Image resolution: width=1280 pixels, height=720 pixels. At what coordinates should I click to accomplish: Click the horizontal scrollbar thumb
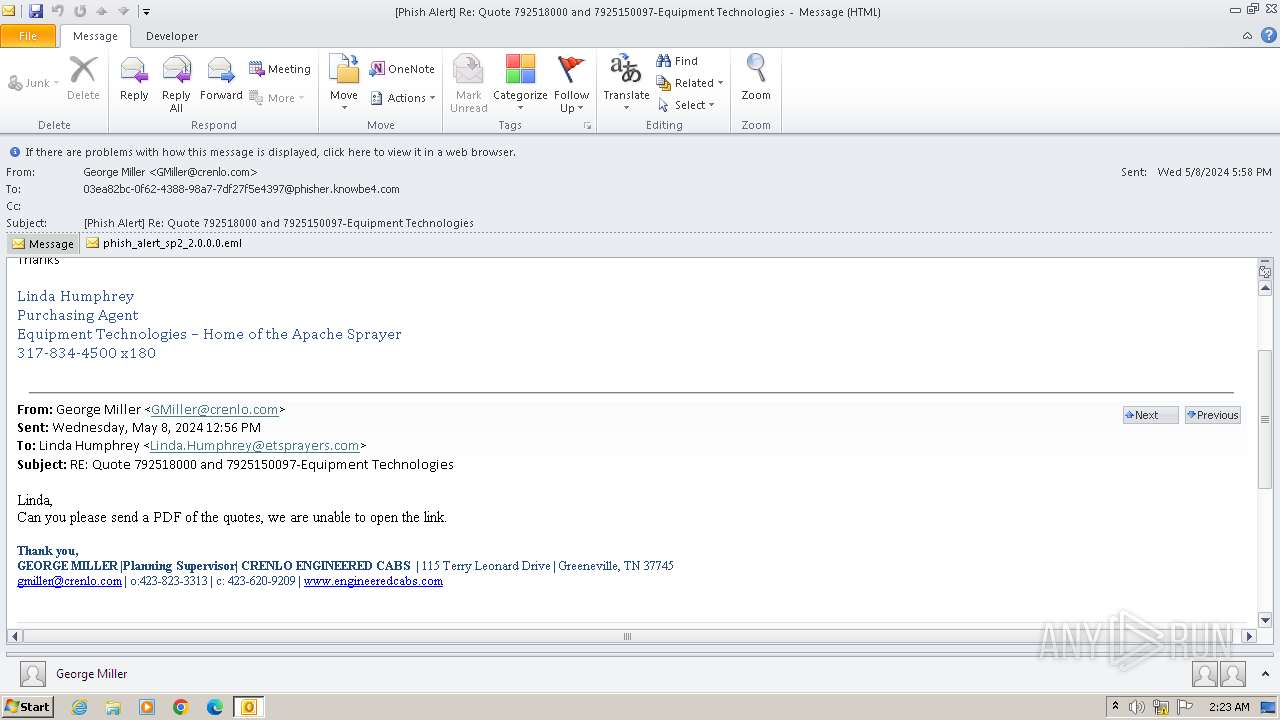tap(627, 636)
